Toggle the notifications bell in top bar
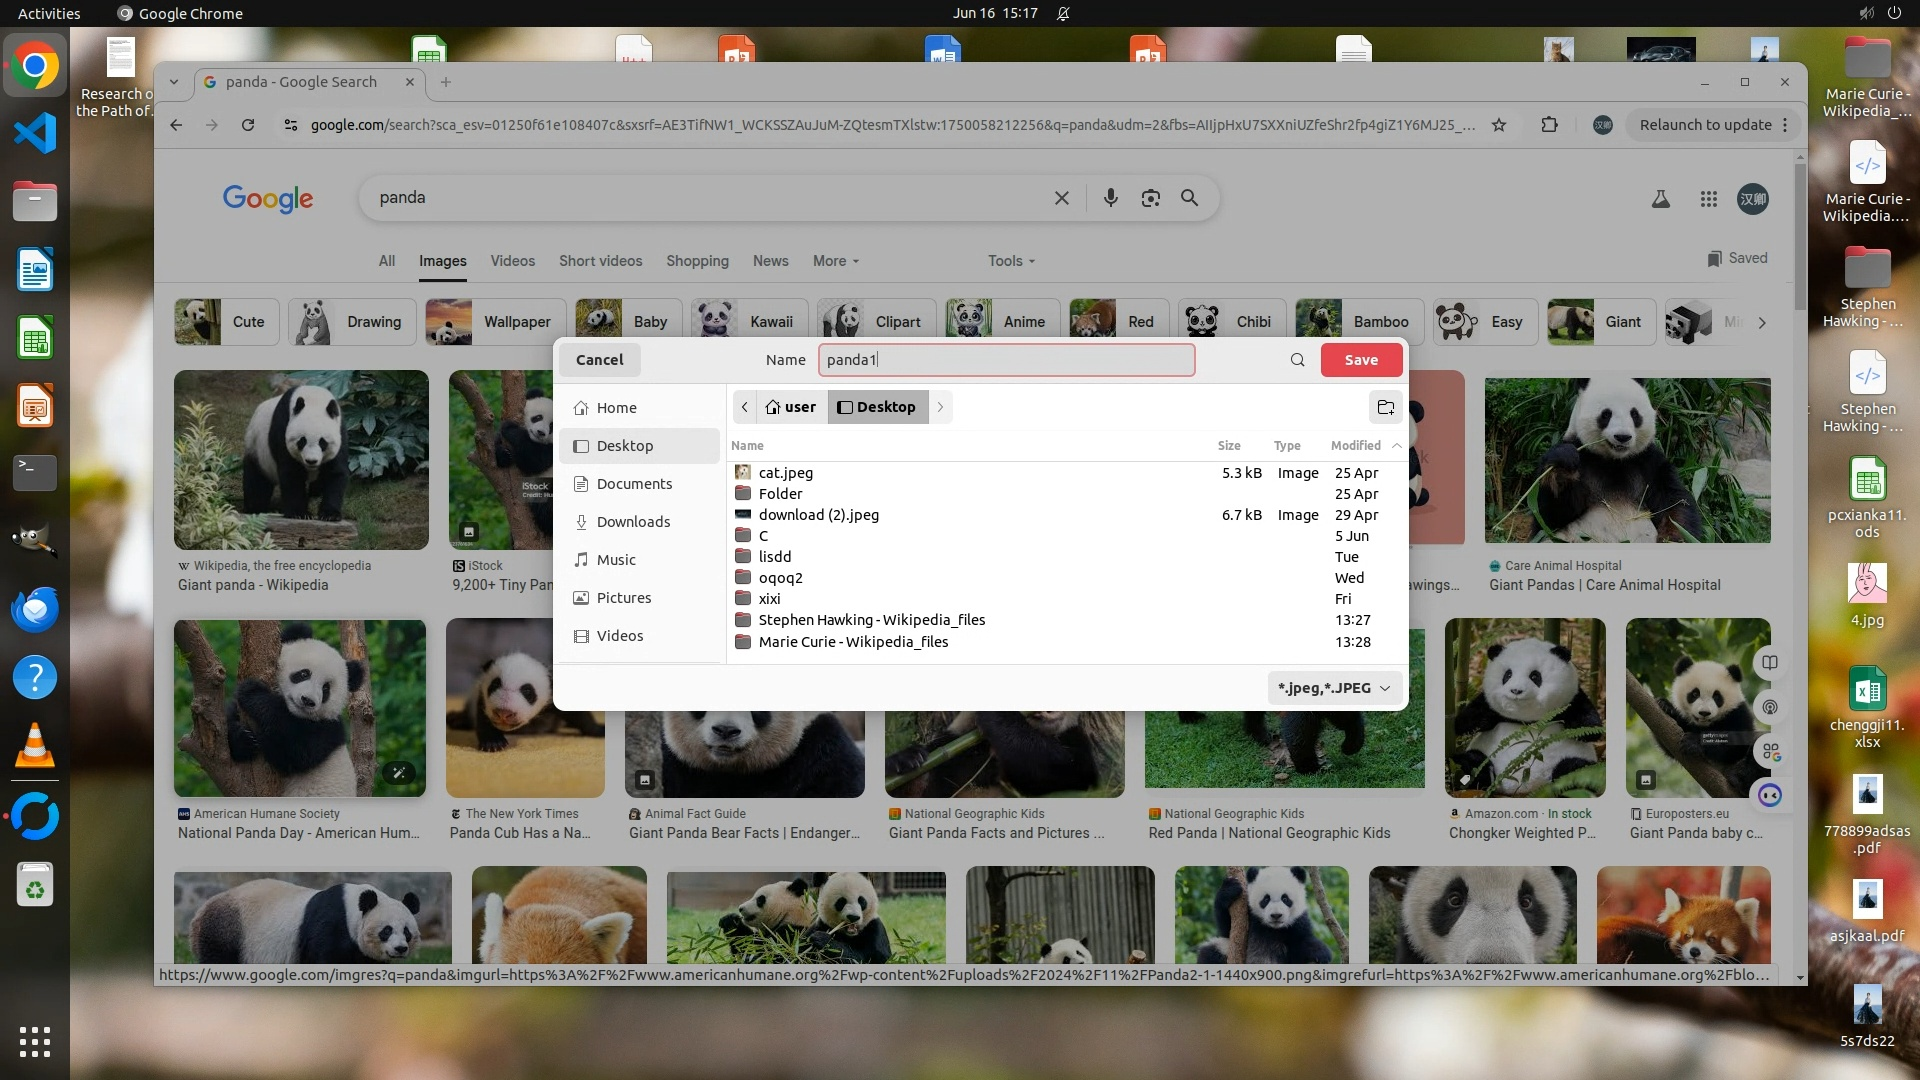The image size is (1920, 1080). 1063,13
